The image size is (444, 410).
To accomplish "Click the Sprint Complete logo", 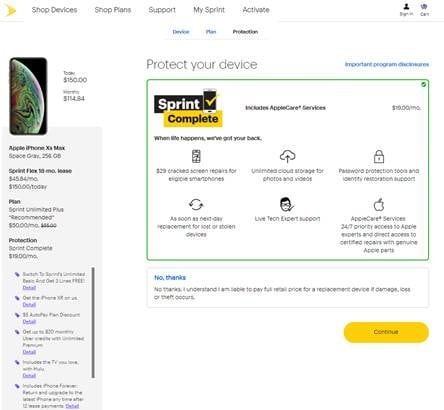I will (188, 108).
